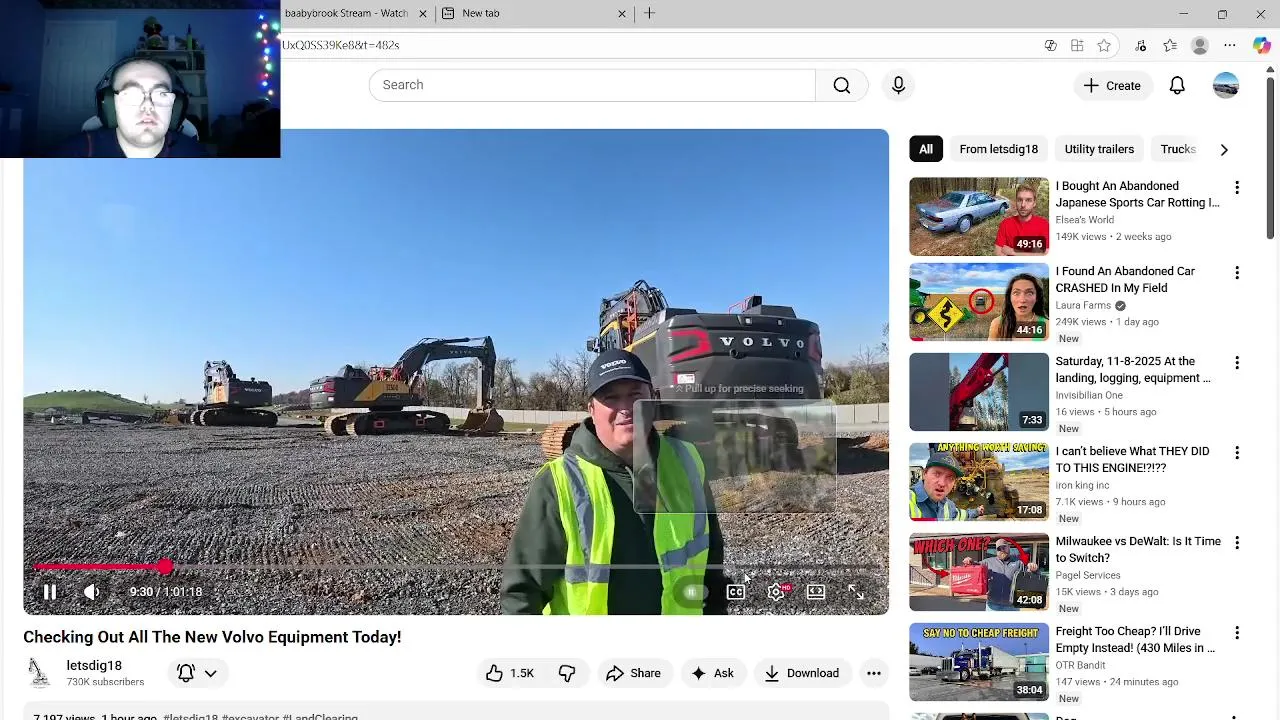Close the baabybrook Stream browser tab
This screenshot has height=720, width=1280.
(422, 13)
